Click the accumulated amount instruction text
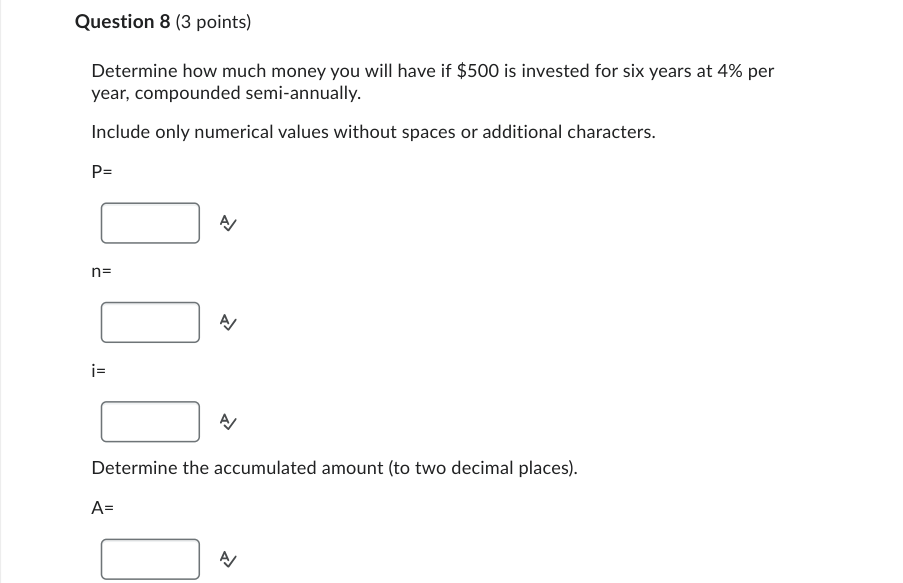Viewport: 903px width, 583px height. click(x=335, y=467)
